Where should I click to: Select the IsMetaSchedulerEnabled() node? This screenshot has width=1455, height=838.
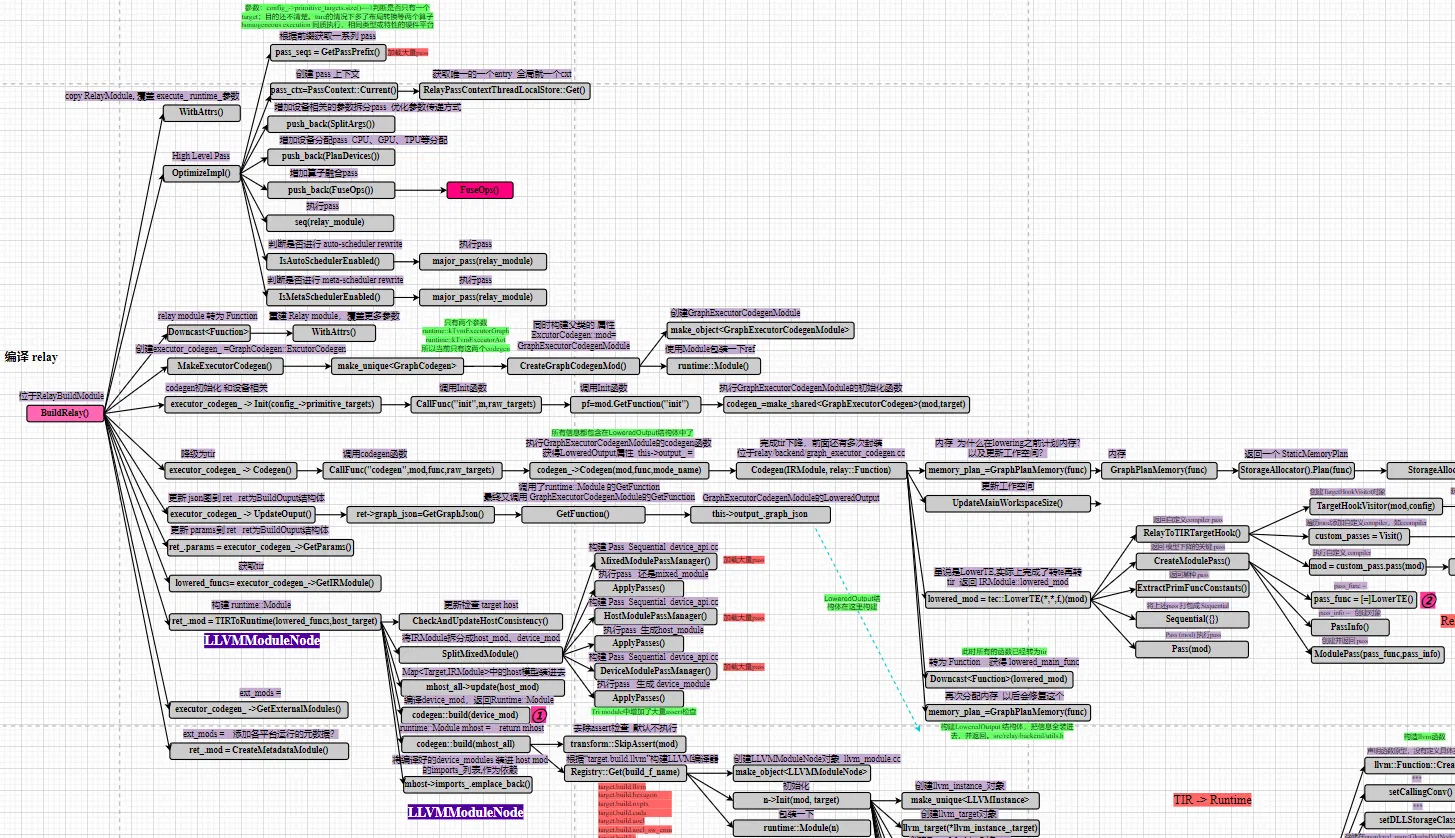click(329, 297)
